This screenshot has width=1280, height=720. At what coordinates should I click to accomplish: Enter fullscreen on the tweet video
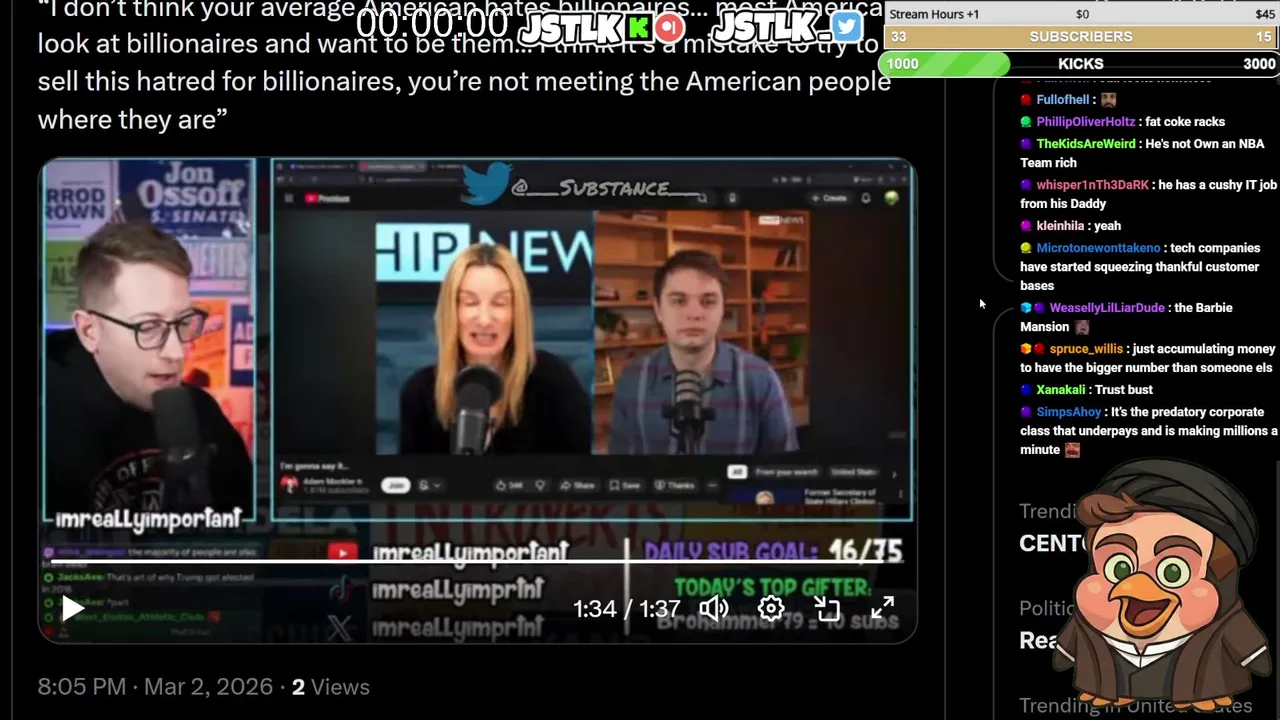882,608
